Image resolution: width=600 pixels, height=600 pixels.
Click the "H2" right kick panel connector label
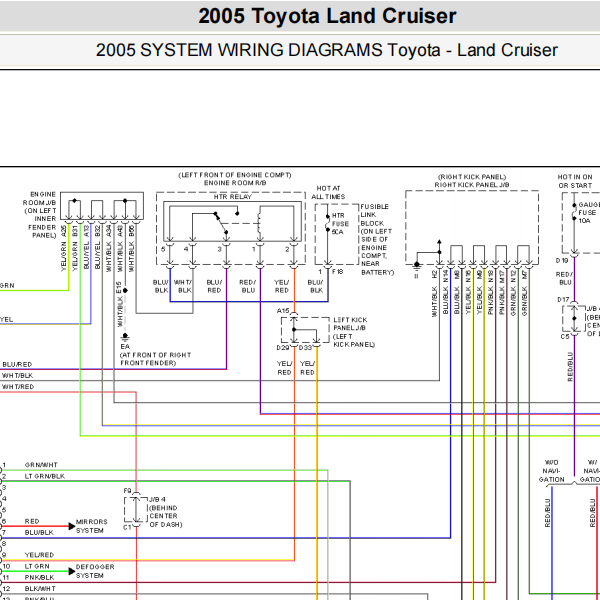[x=434, y=274]
